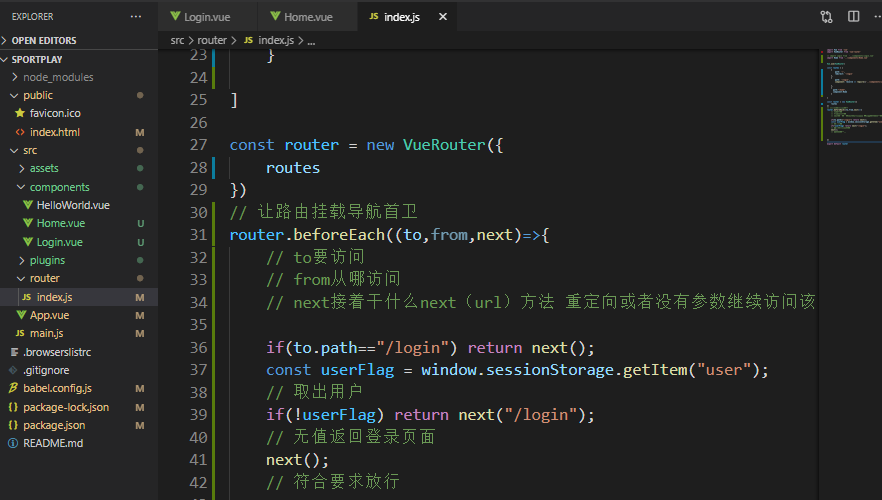Close the index.js editor tab
The width and height of the screenshot is (882, 500).
(x=443, y=17)
